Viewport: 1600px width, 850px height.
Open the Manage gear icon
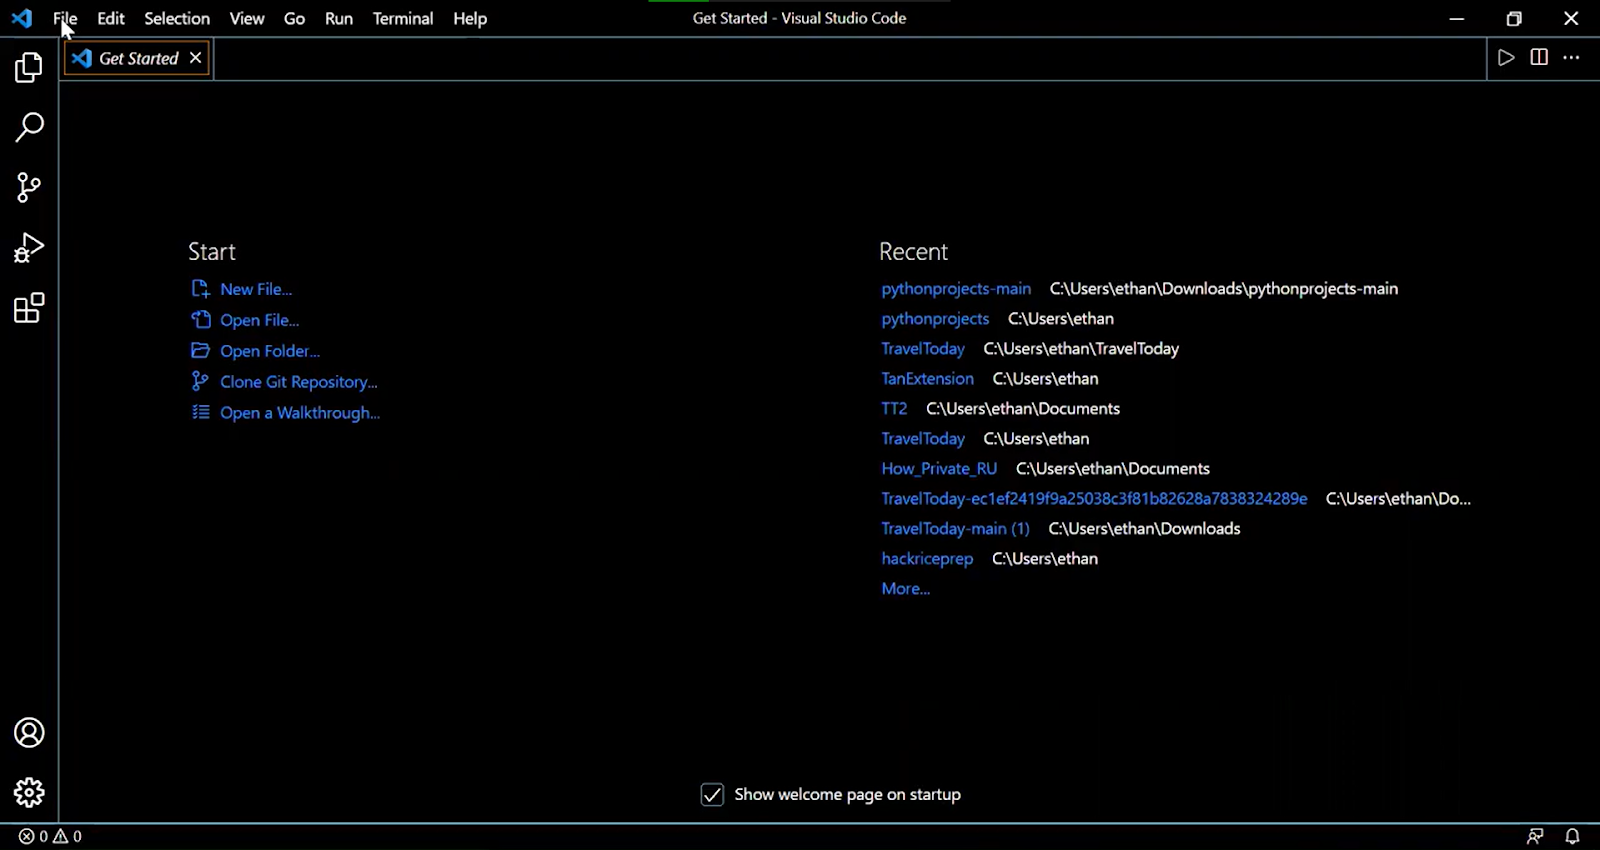(x=29, y=793)
